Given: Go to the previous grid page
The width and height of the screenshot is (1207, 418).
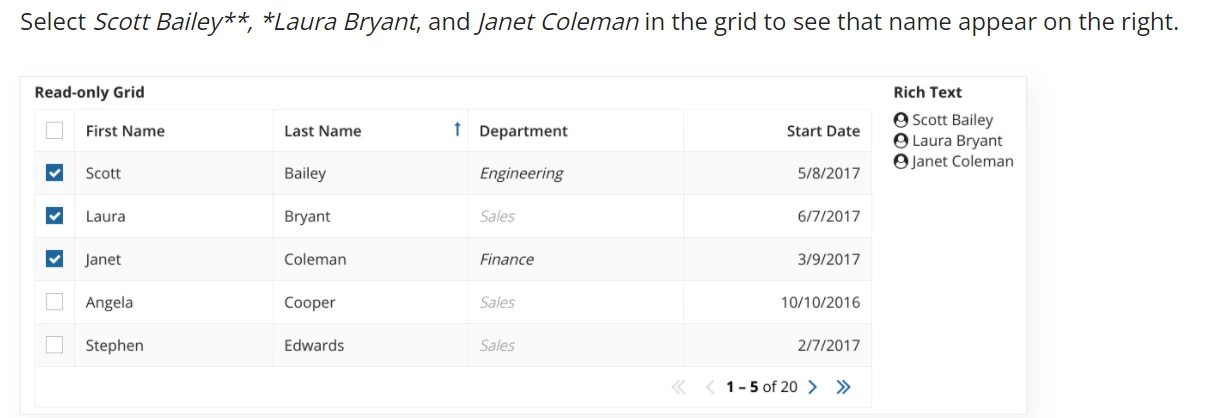Looking at the screenshot, I should click(710, 387).
